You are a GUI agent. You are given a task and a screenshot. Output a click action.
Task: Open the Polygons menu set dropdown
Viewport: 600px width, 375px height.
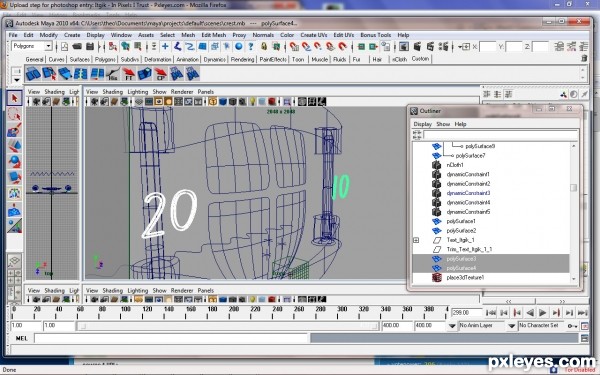(32, 46)
